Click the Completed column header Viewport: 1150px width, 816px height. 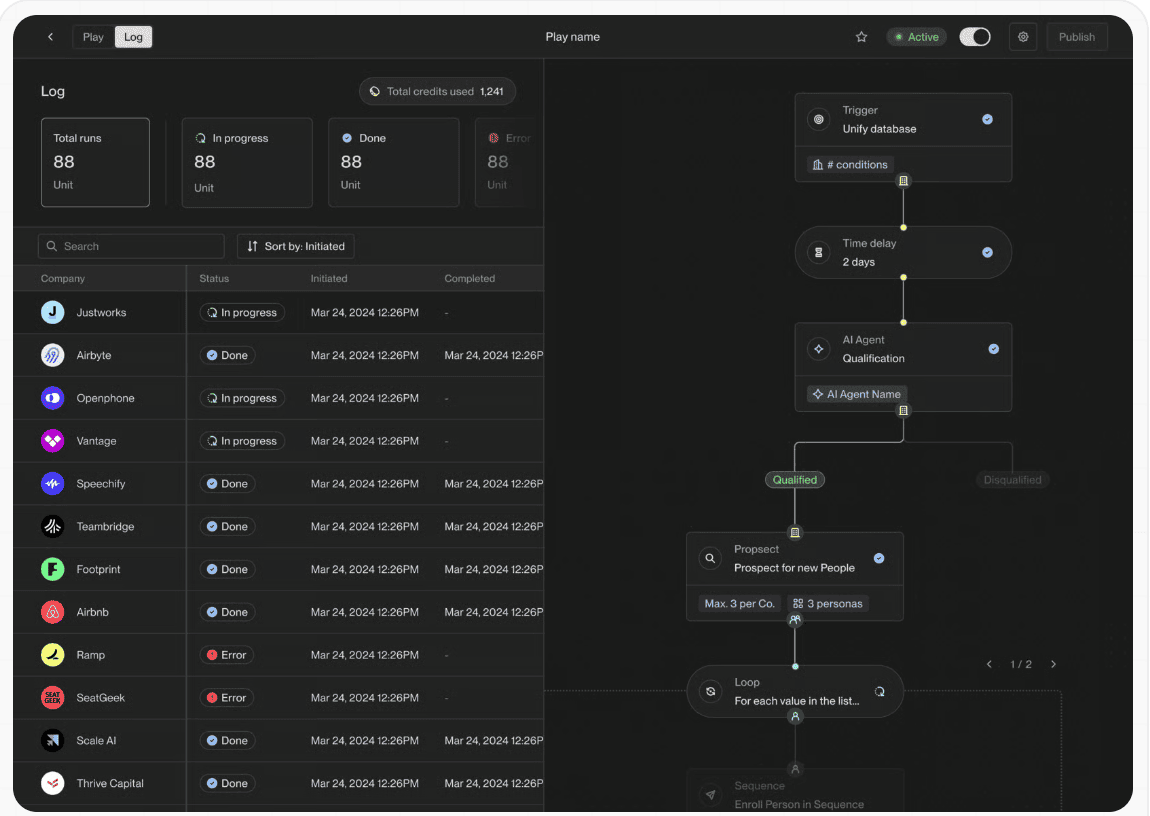(x=469, y=279)
